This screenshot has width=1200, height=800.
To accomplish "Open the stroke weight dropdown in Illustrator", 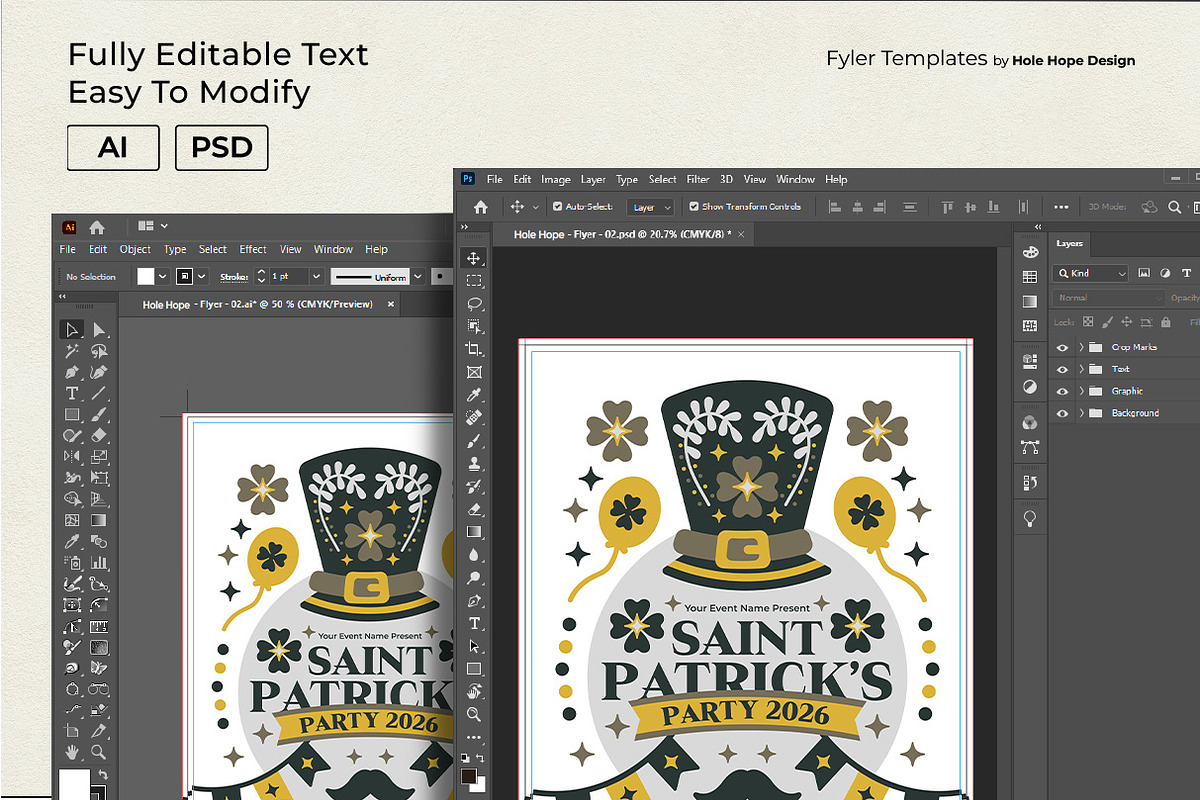I will 316,276.
